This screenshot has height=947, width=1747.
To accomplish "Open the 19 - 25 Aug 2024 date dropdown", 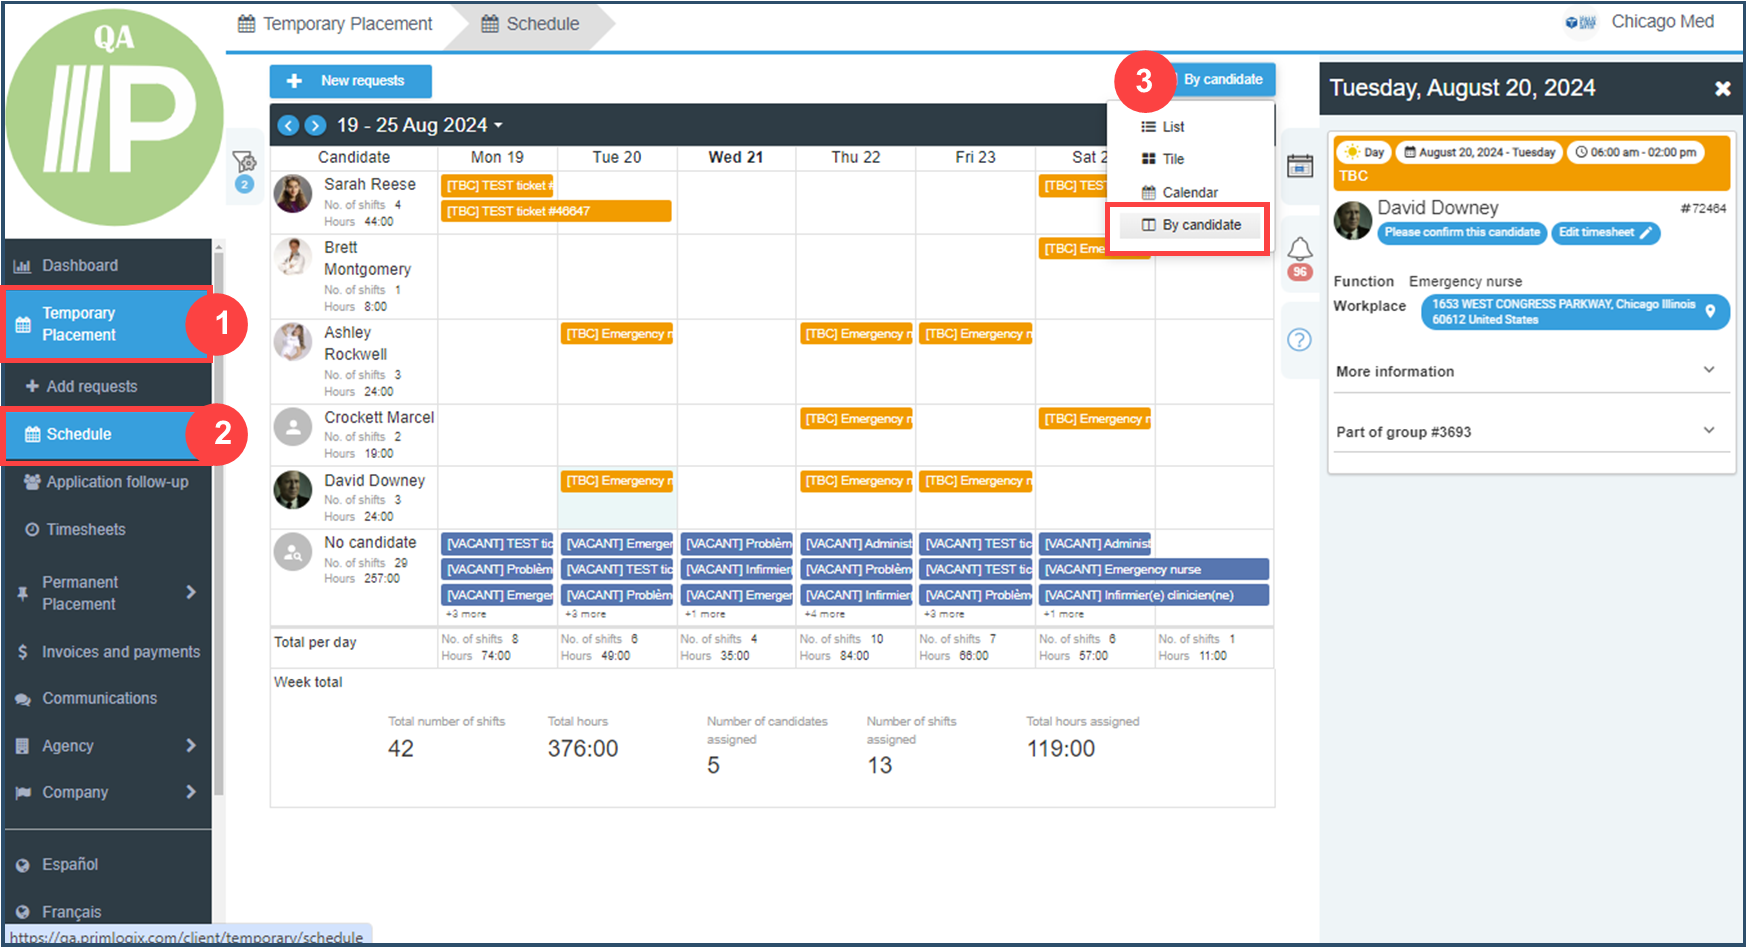I will pos(419,125).
